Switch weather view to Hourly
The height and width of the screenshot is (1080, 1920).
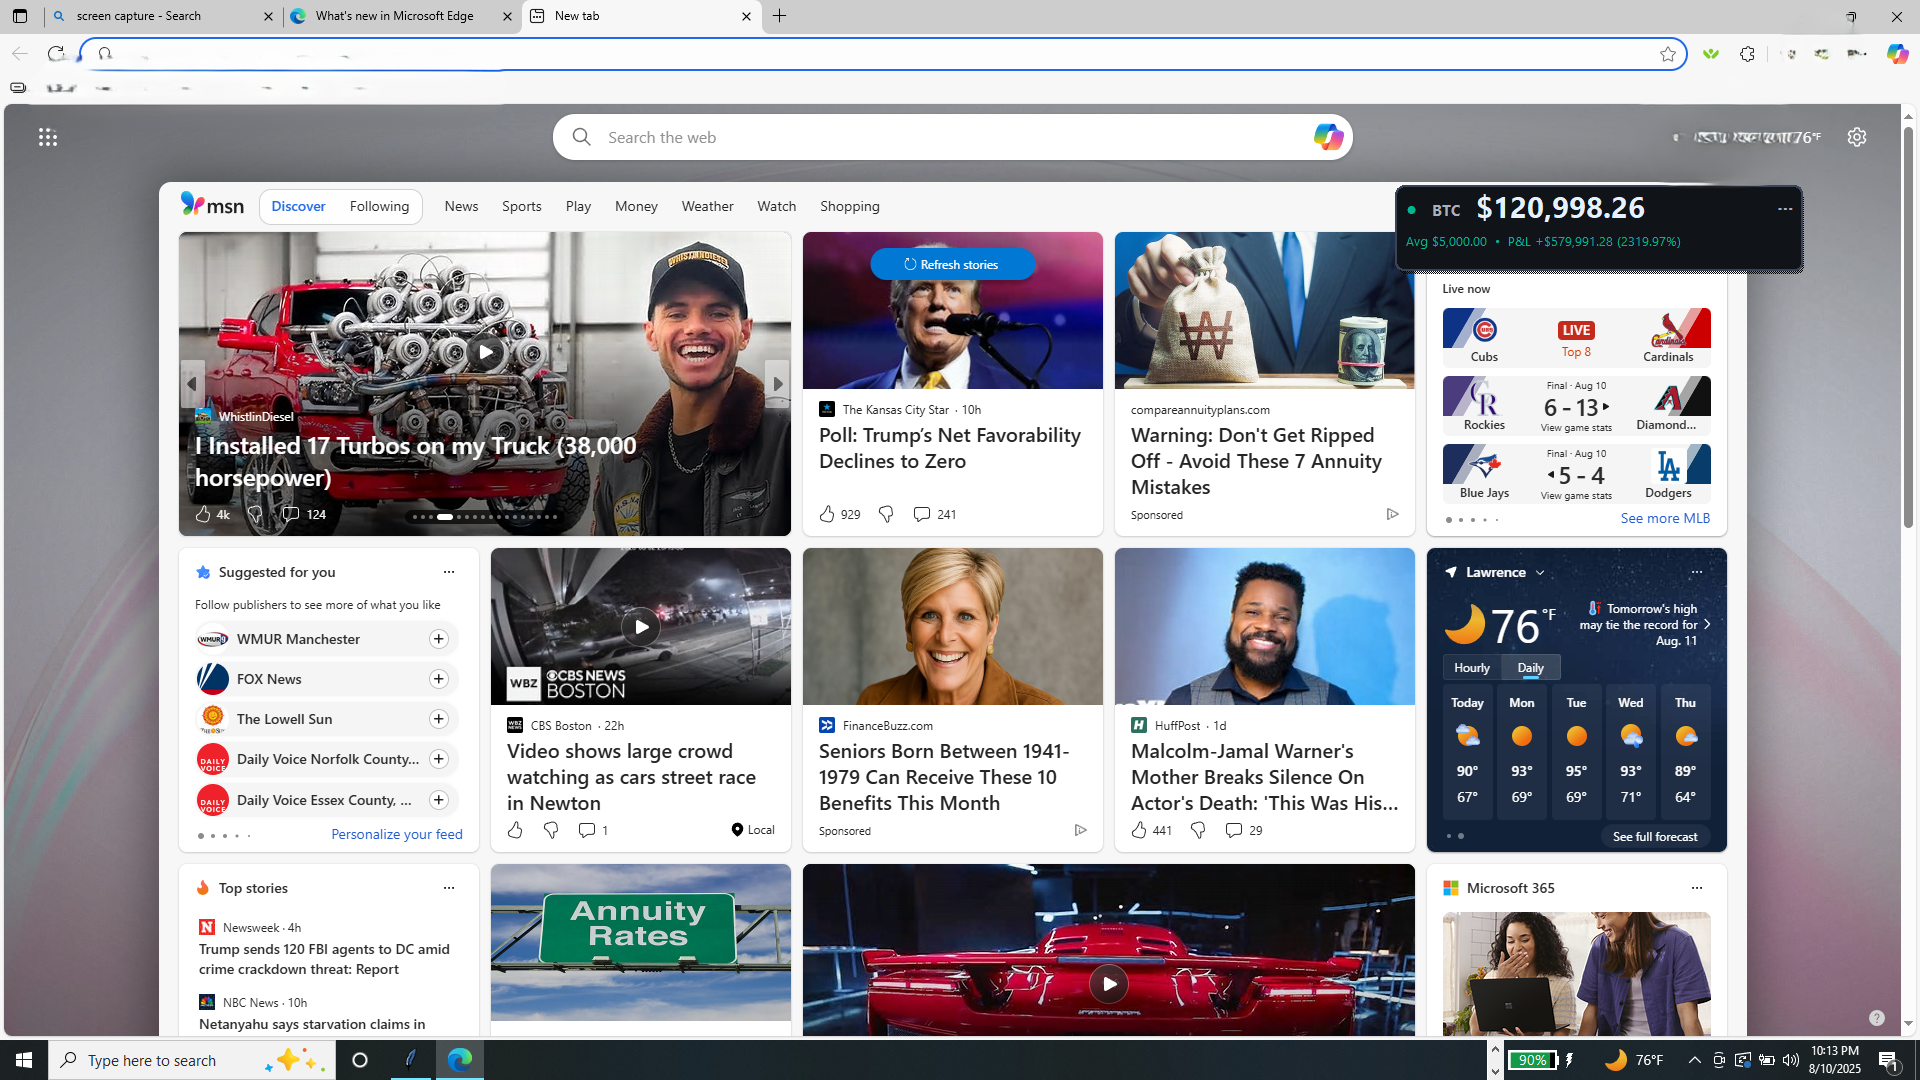click(1471, 667)
